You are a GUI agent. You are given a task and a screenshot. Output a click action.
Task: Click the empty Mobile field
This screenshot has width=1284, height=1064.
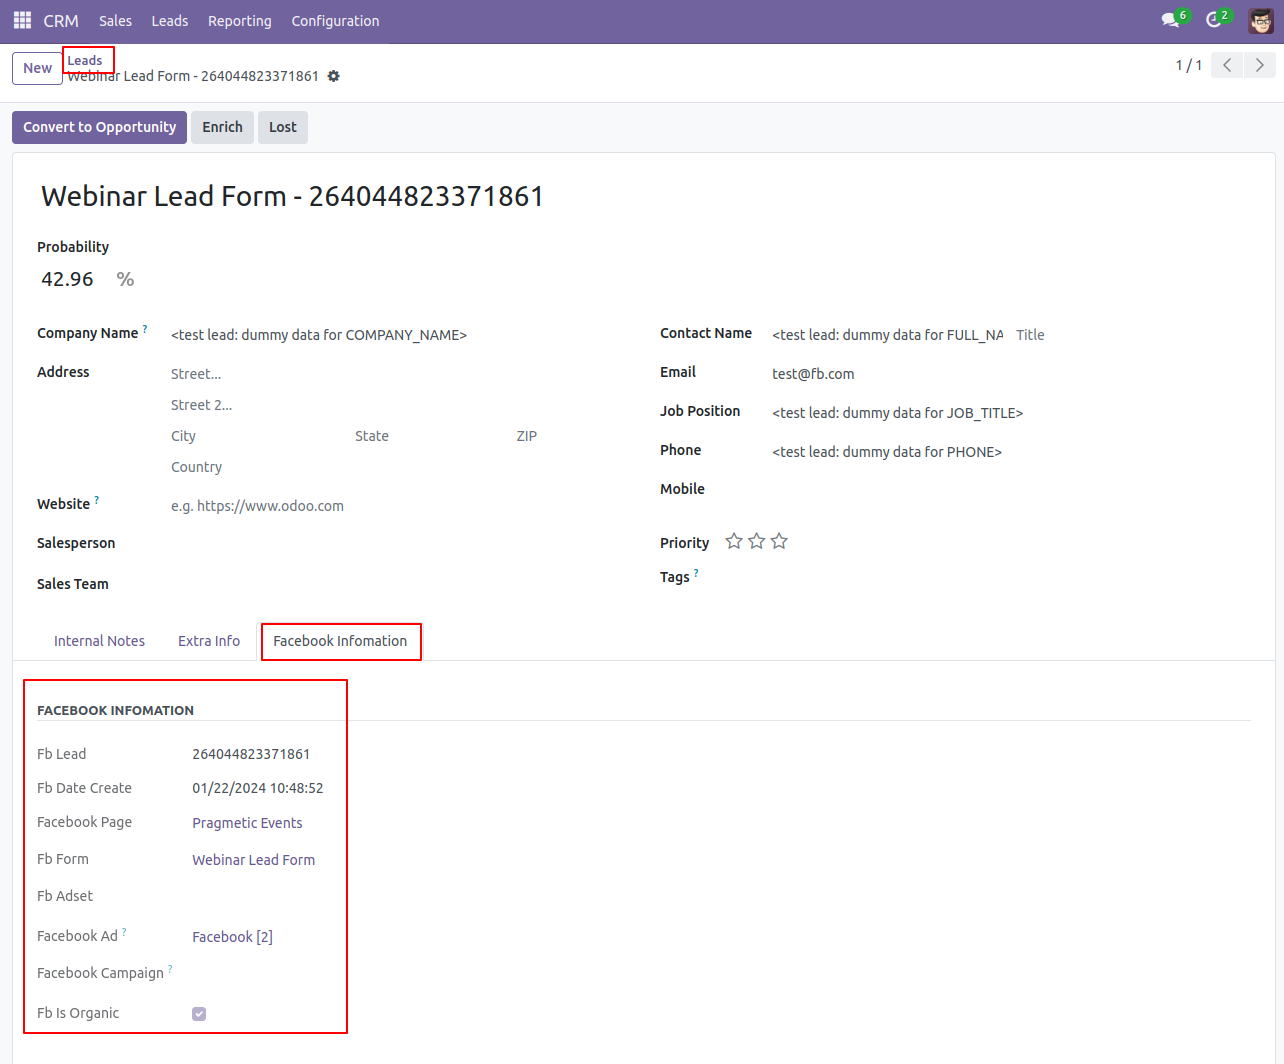tap(1010, 491)
